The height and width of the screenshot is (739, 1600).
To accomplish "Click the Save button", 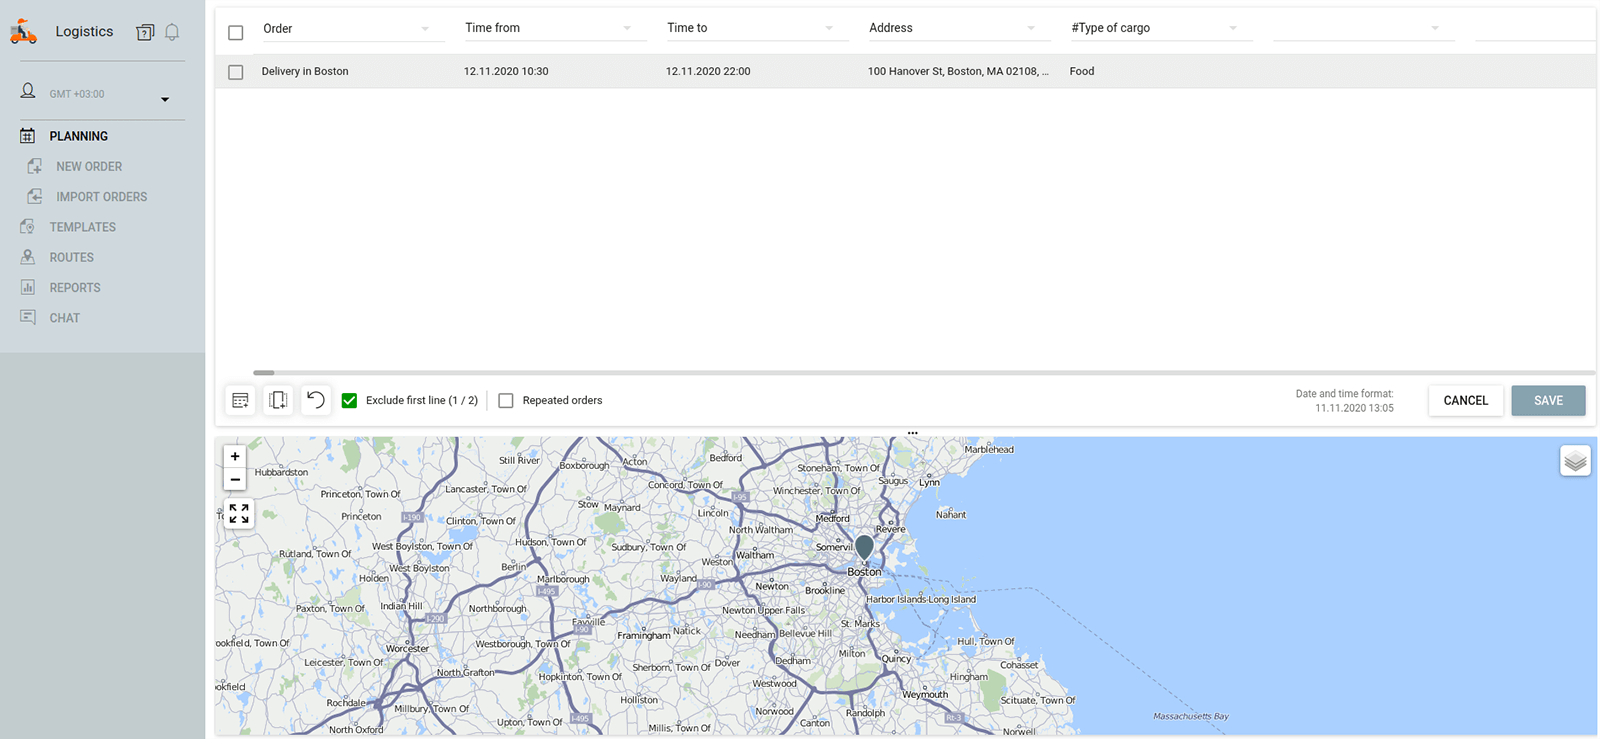I will (x=1548, y=400).
